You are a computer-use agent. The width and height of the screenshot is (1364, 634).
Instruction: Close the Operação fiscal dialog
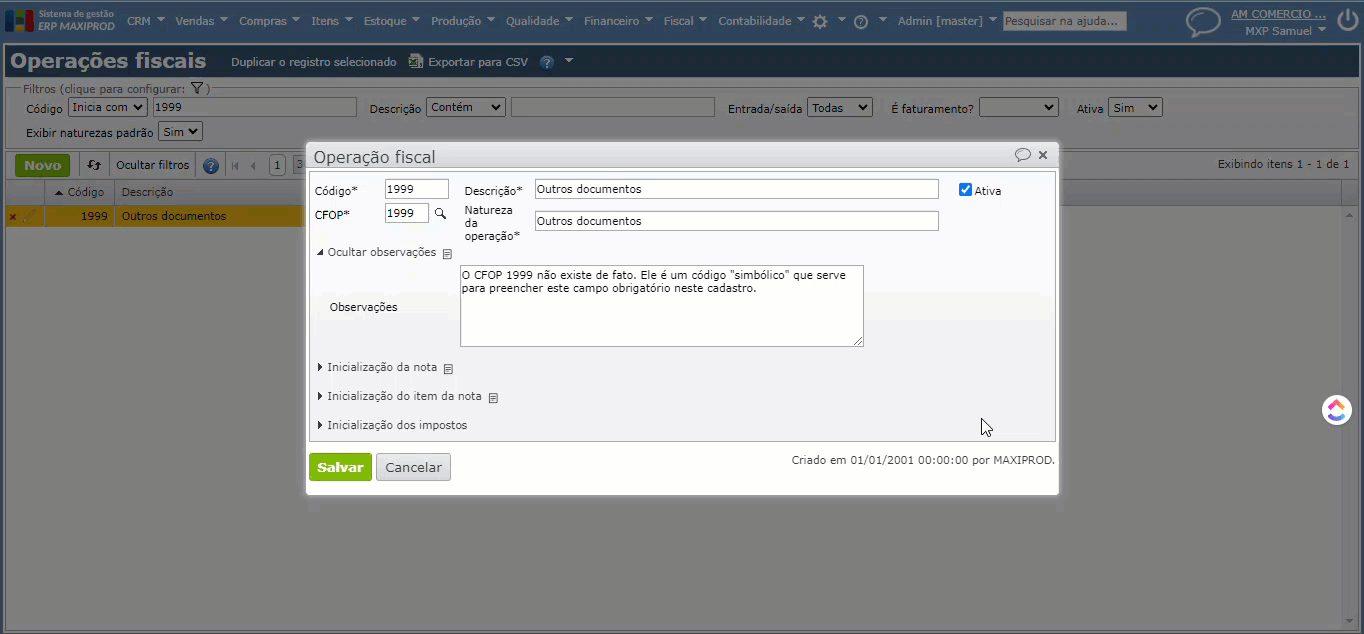[1043, 155]
